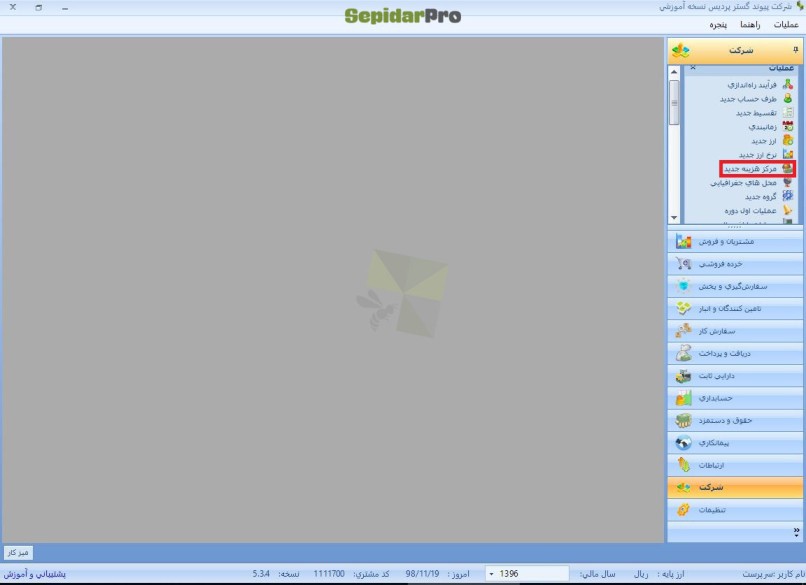Expand the navigation pane overflow chevron
The height and width of the screenshot is (585, 806).
(x=796, y=533)
